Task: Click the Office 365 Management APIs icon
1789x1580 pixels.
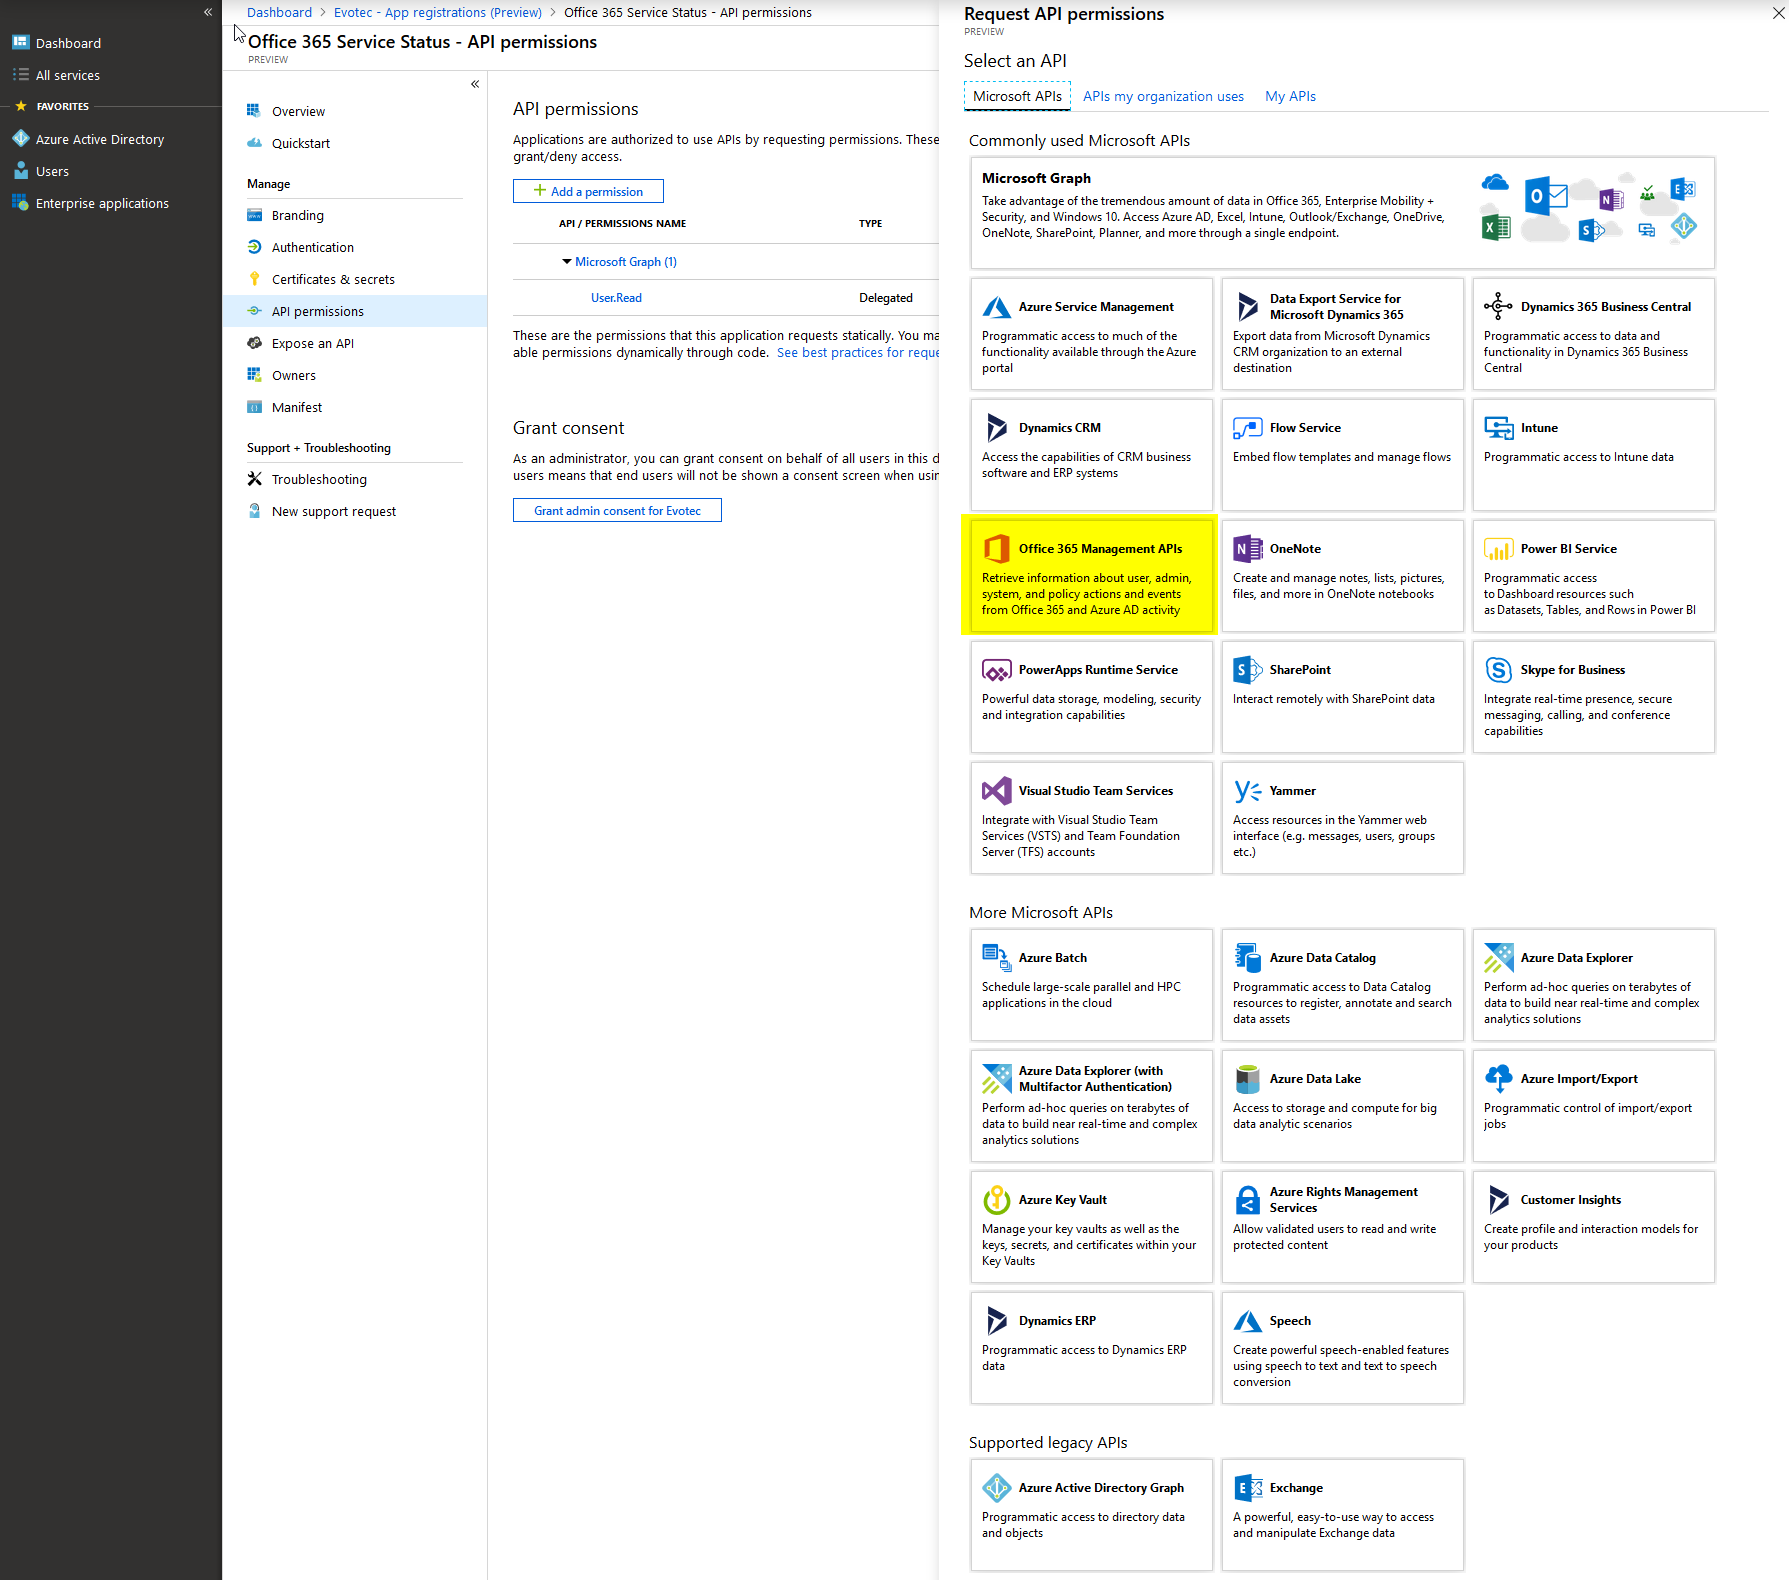Action: [996, 549]
